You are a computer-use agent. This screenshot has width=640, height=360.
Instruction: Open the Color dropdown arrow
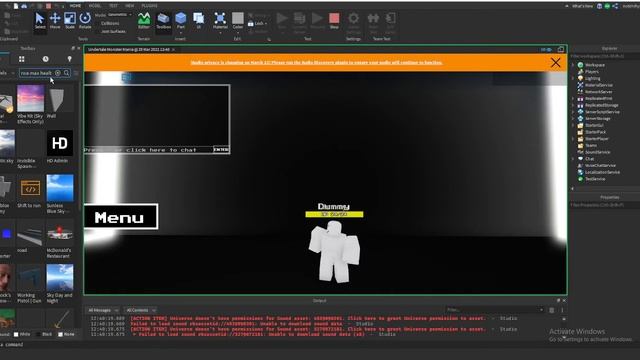tap(238, 32)
